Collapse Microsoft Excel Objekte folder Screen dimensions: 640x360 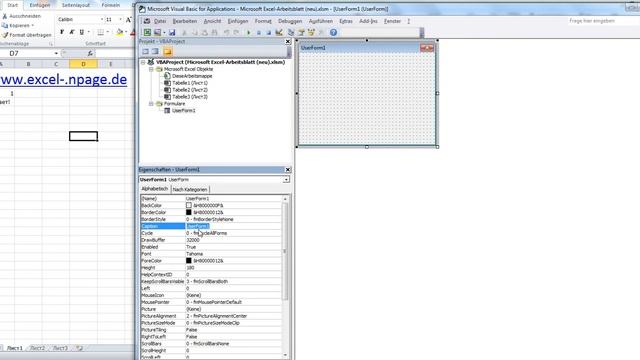(151, 69)
